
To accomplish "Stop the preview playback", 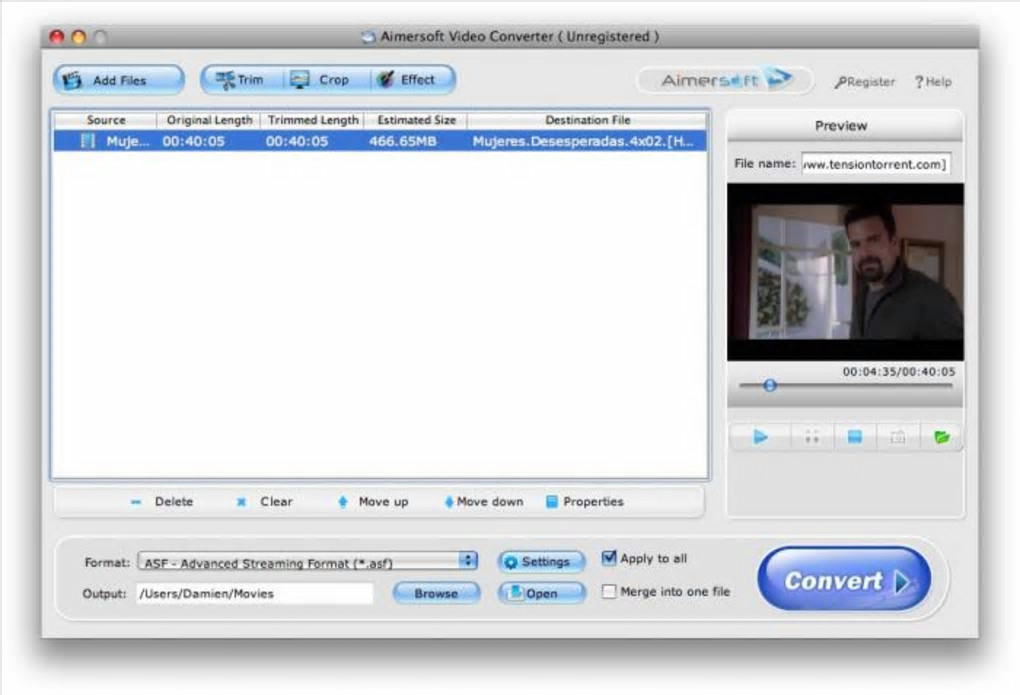I will pos(855,437).
